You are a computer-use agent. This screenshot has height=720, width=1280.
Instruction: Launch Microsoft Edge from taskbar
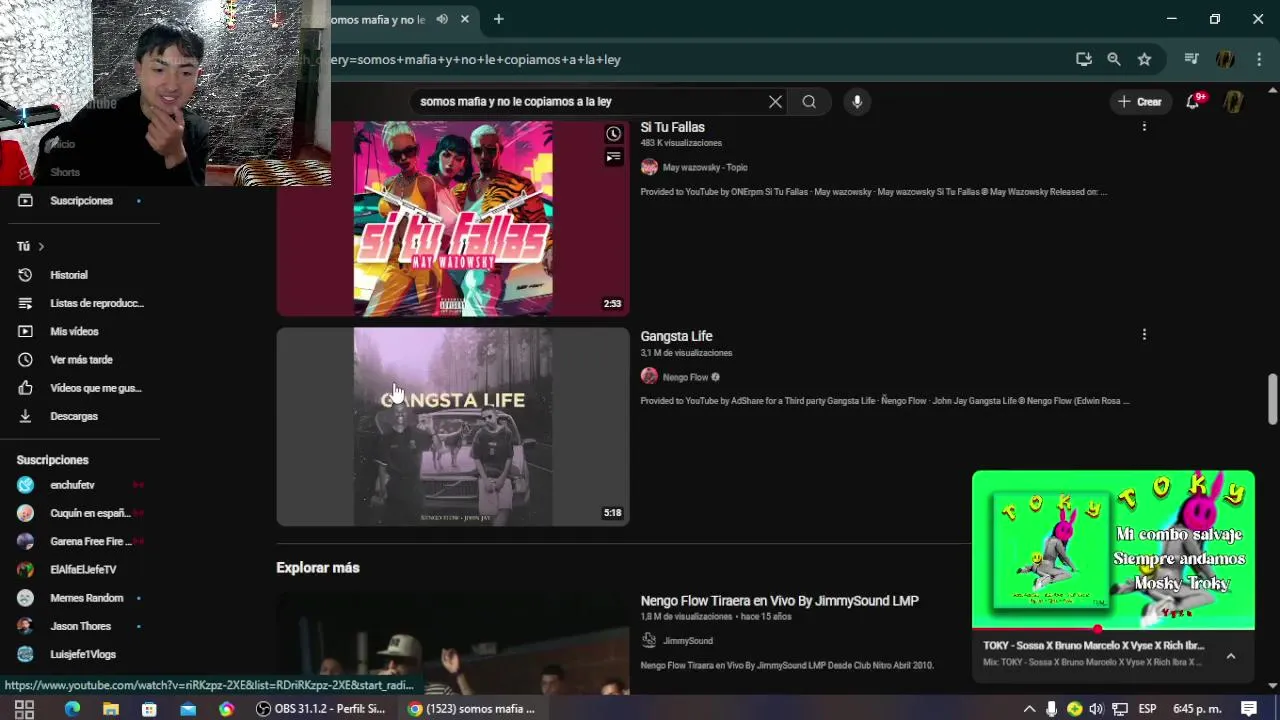click(x=72, y=709)
